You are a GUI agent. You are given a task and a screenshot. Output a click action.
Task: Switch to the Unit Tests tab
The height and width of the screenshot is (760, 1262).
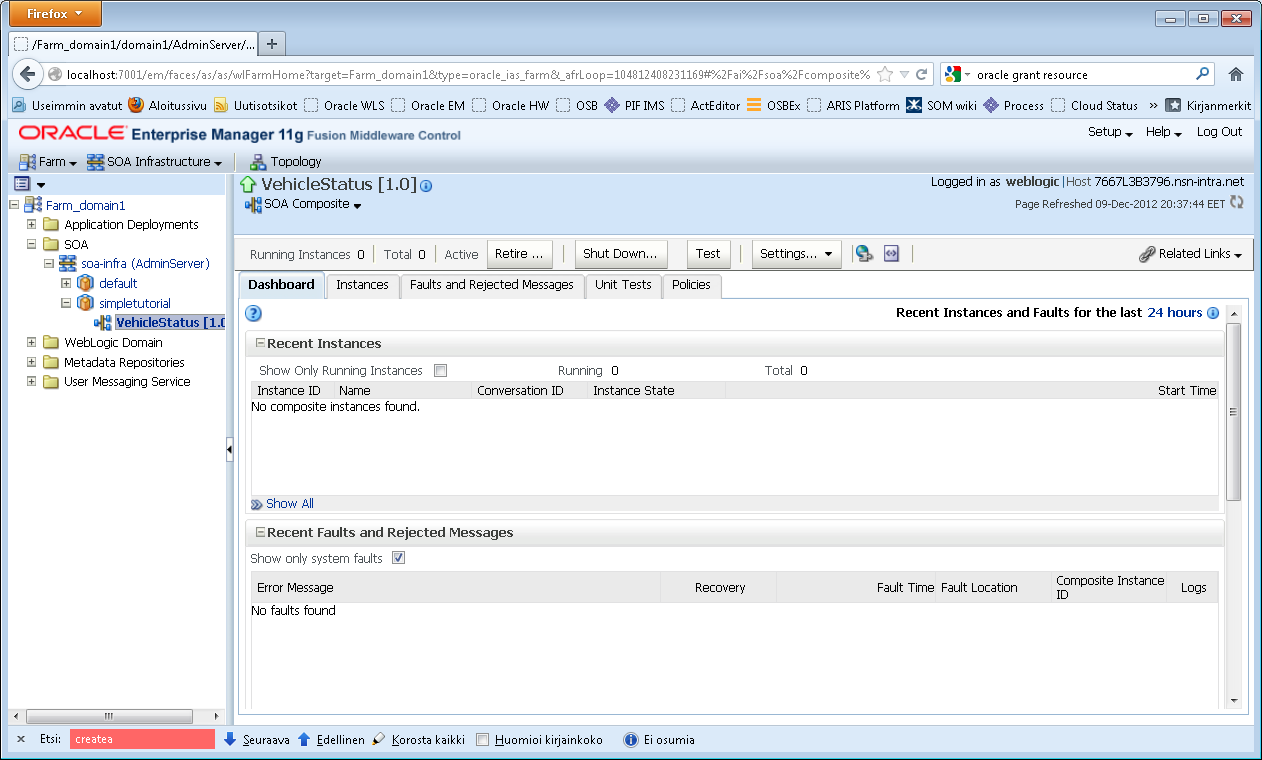coord(623,285)
